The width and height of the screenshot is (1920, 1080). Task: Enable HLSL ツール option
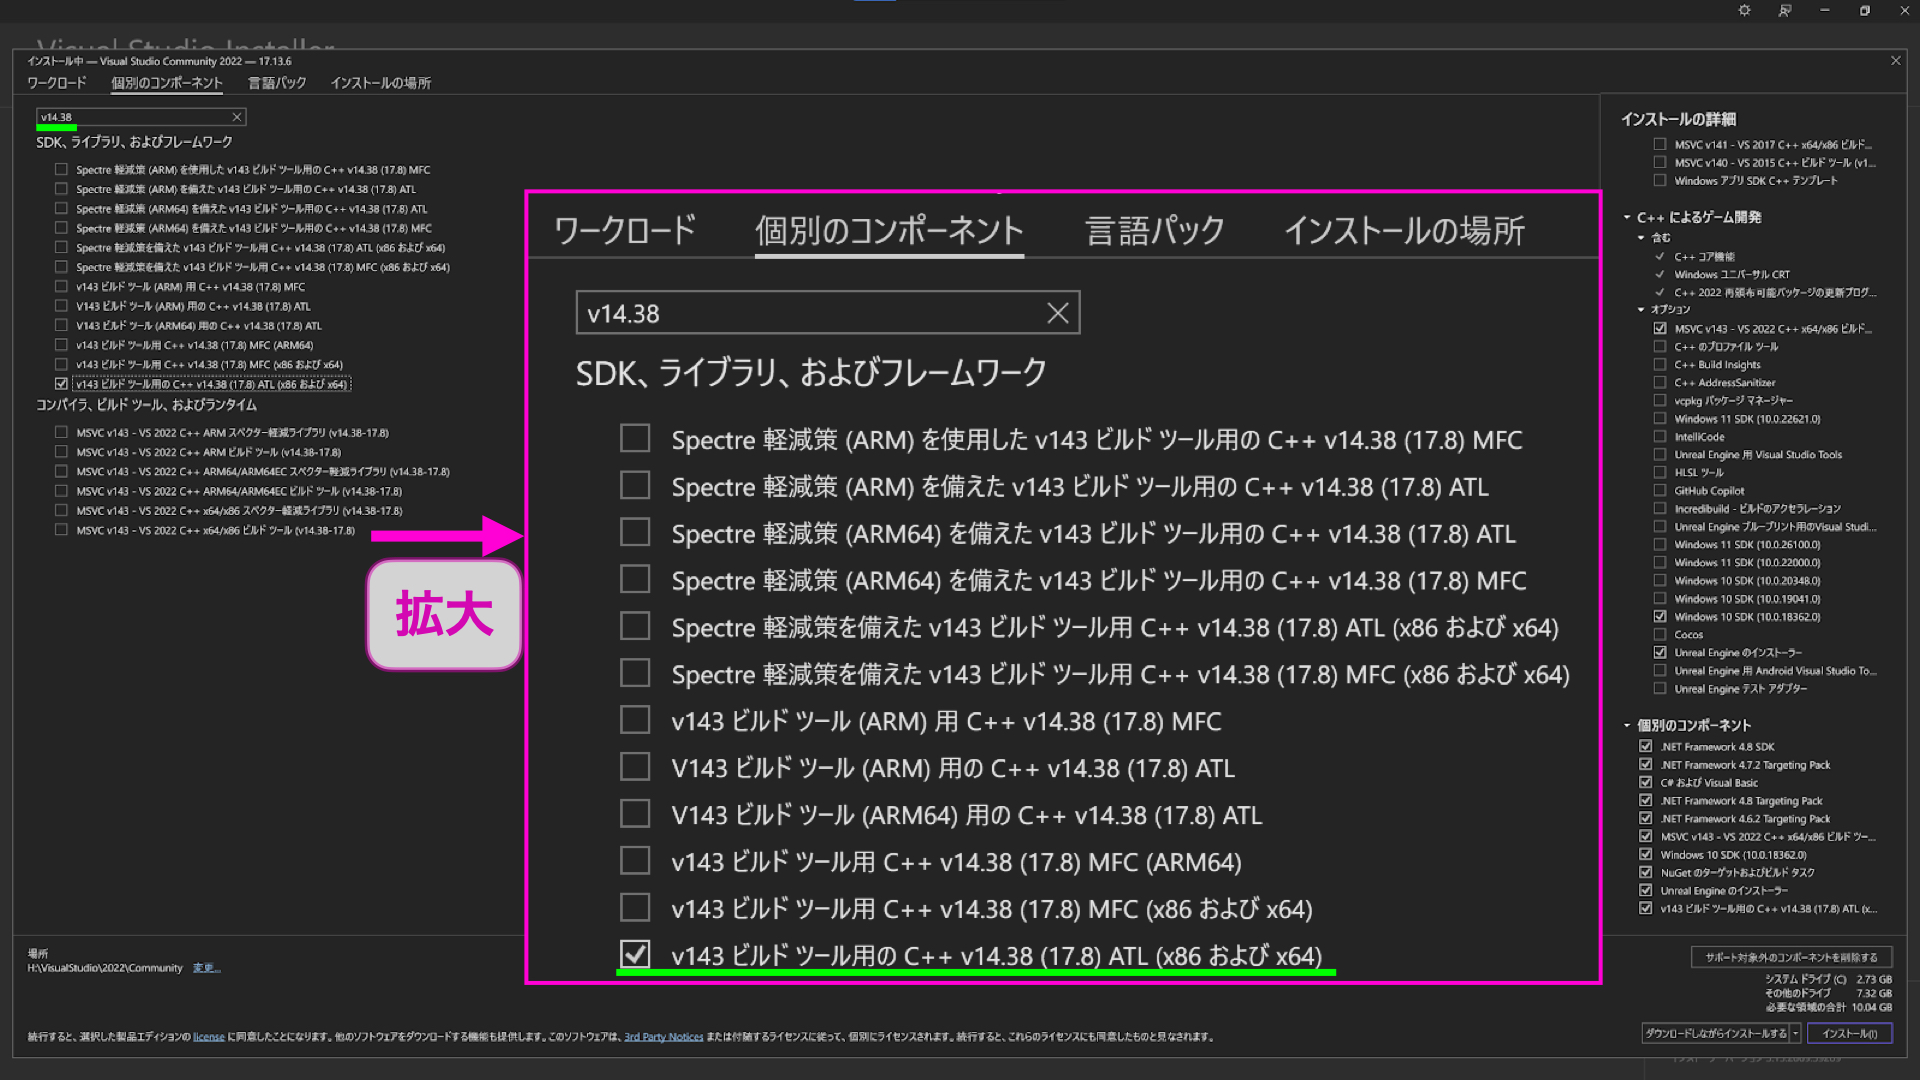[x=1660, y=472]
